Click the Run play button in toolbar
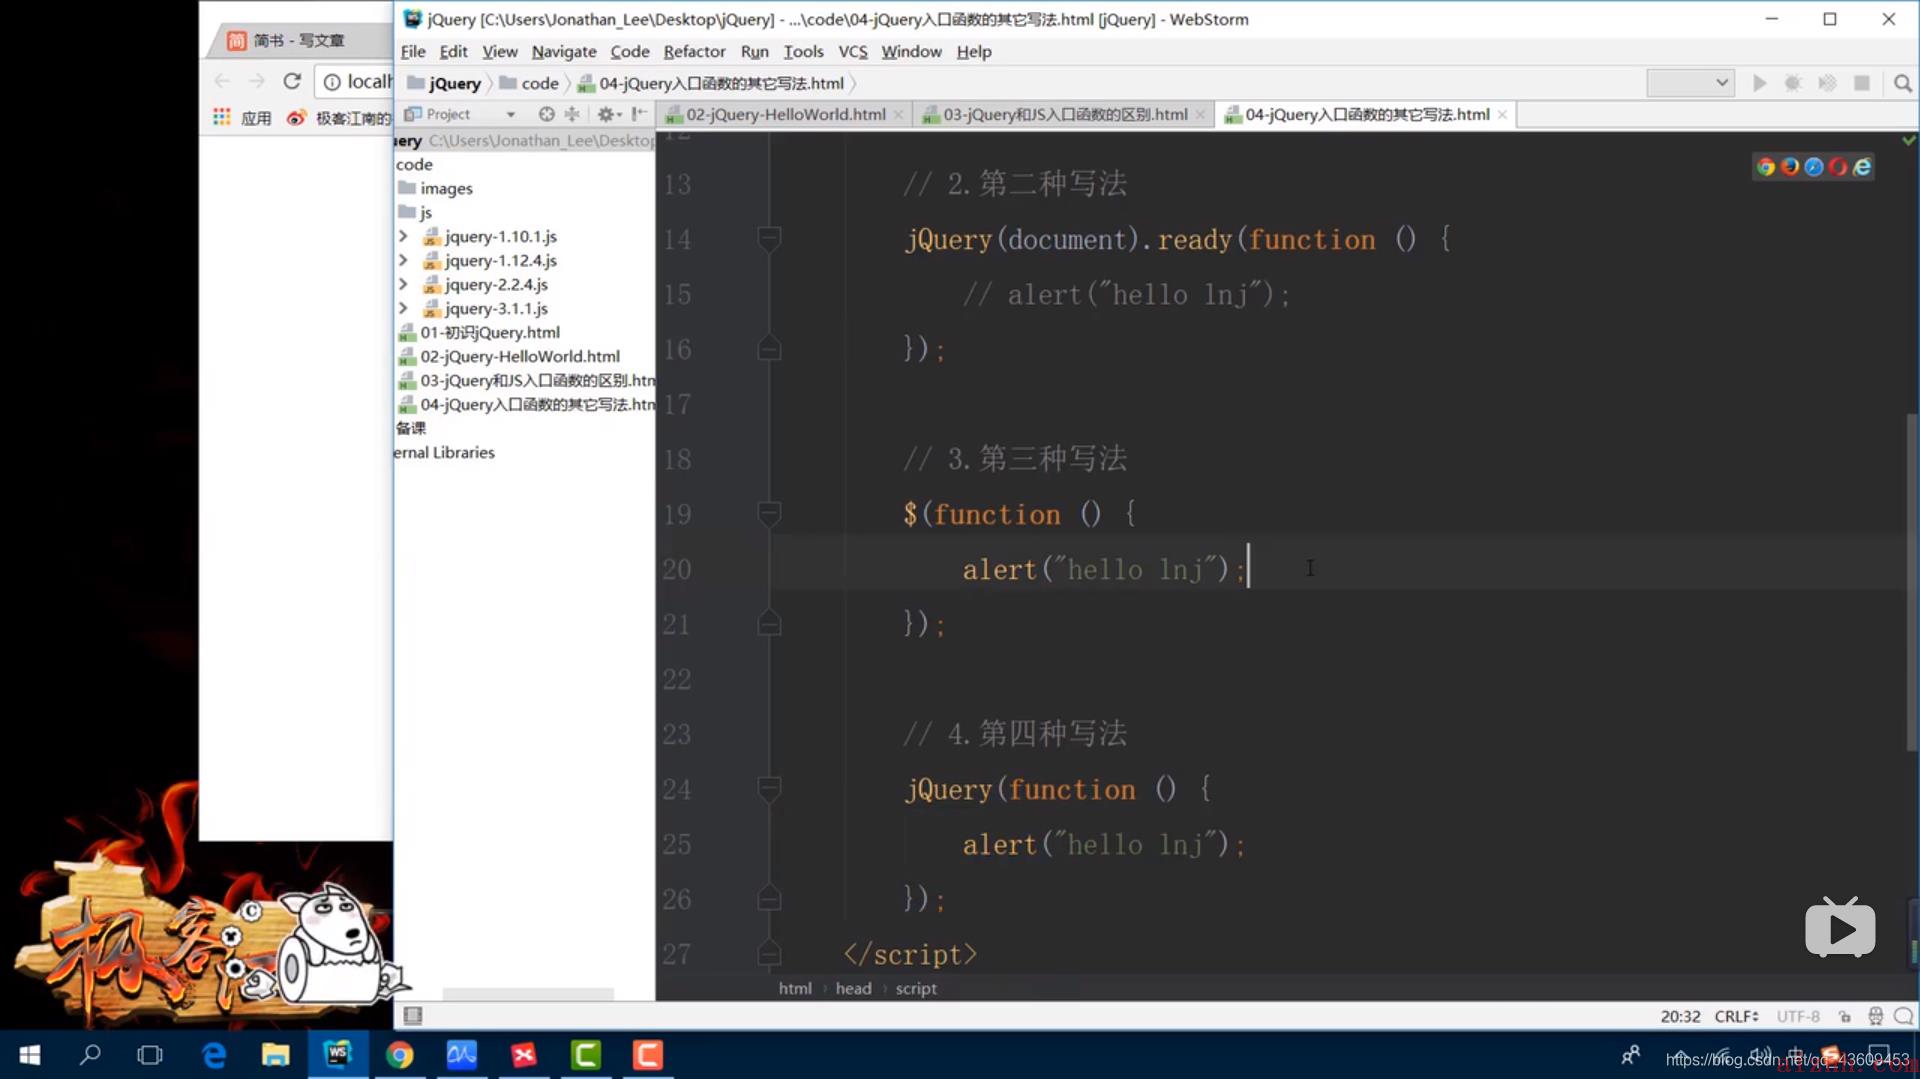Screen dimensions: 1920x1079 point(1759,83)
